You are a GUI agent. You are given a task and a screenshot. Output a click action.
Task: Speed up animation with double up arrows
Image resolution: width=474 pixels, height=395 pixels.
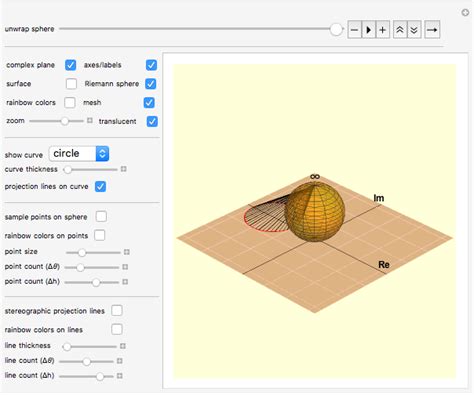400,30
